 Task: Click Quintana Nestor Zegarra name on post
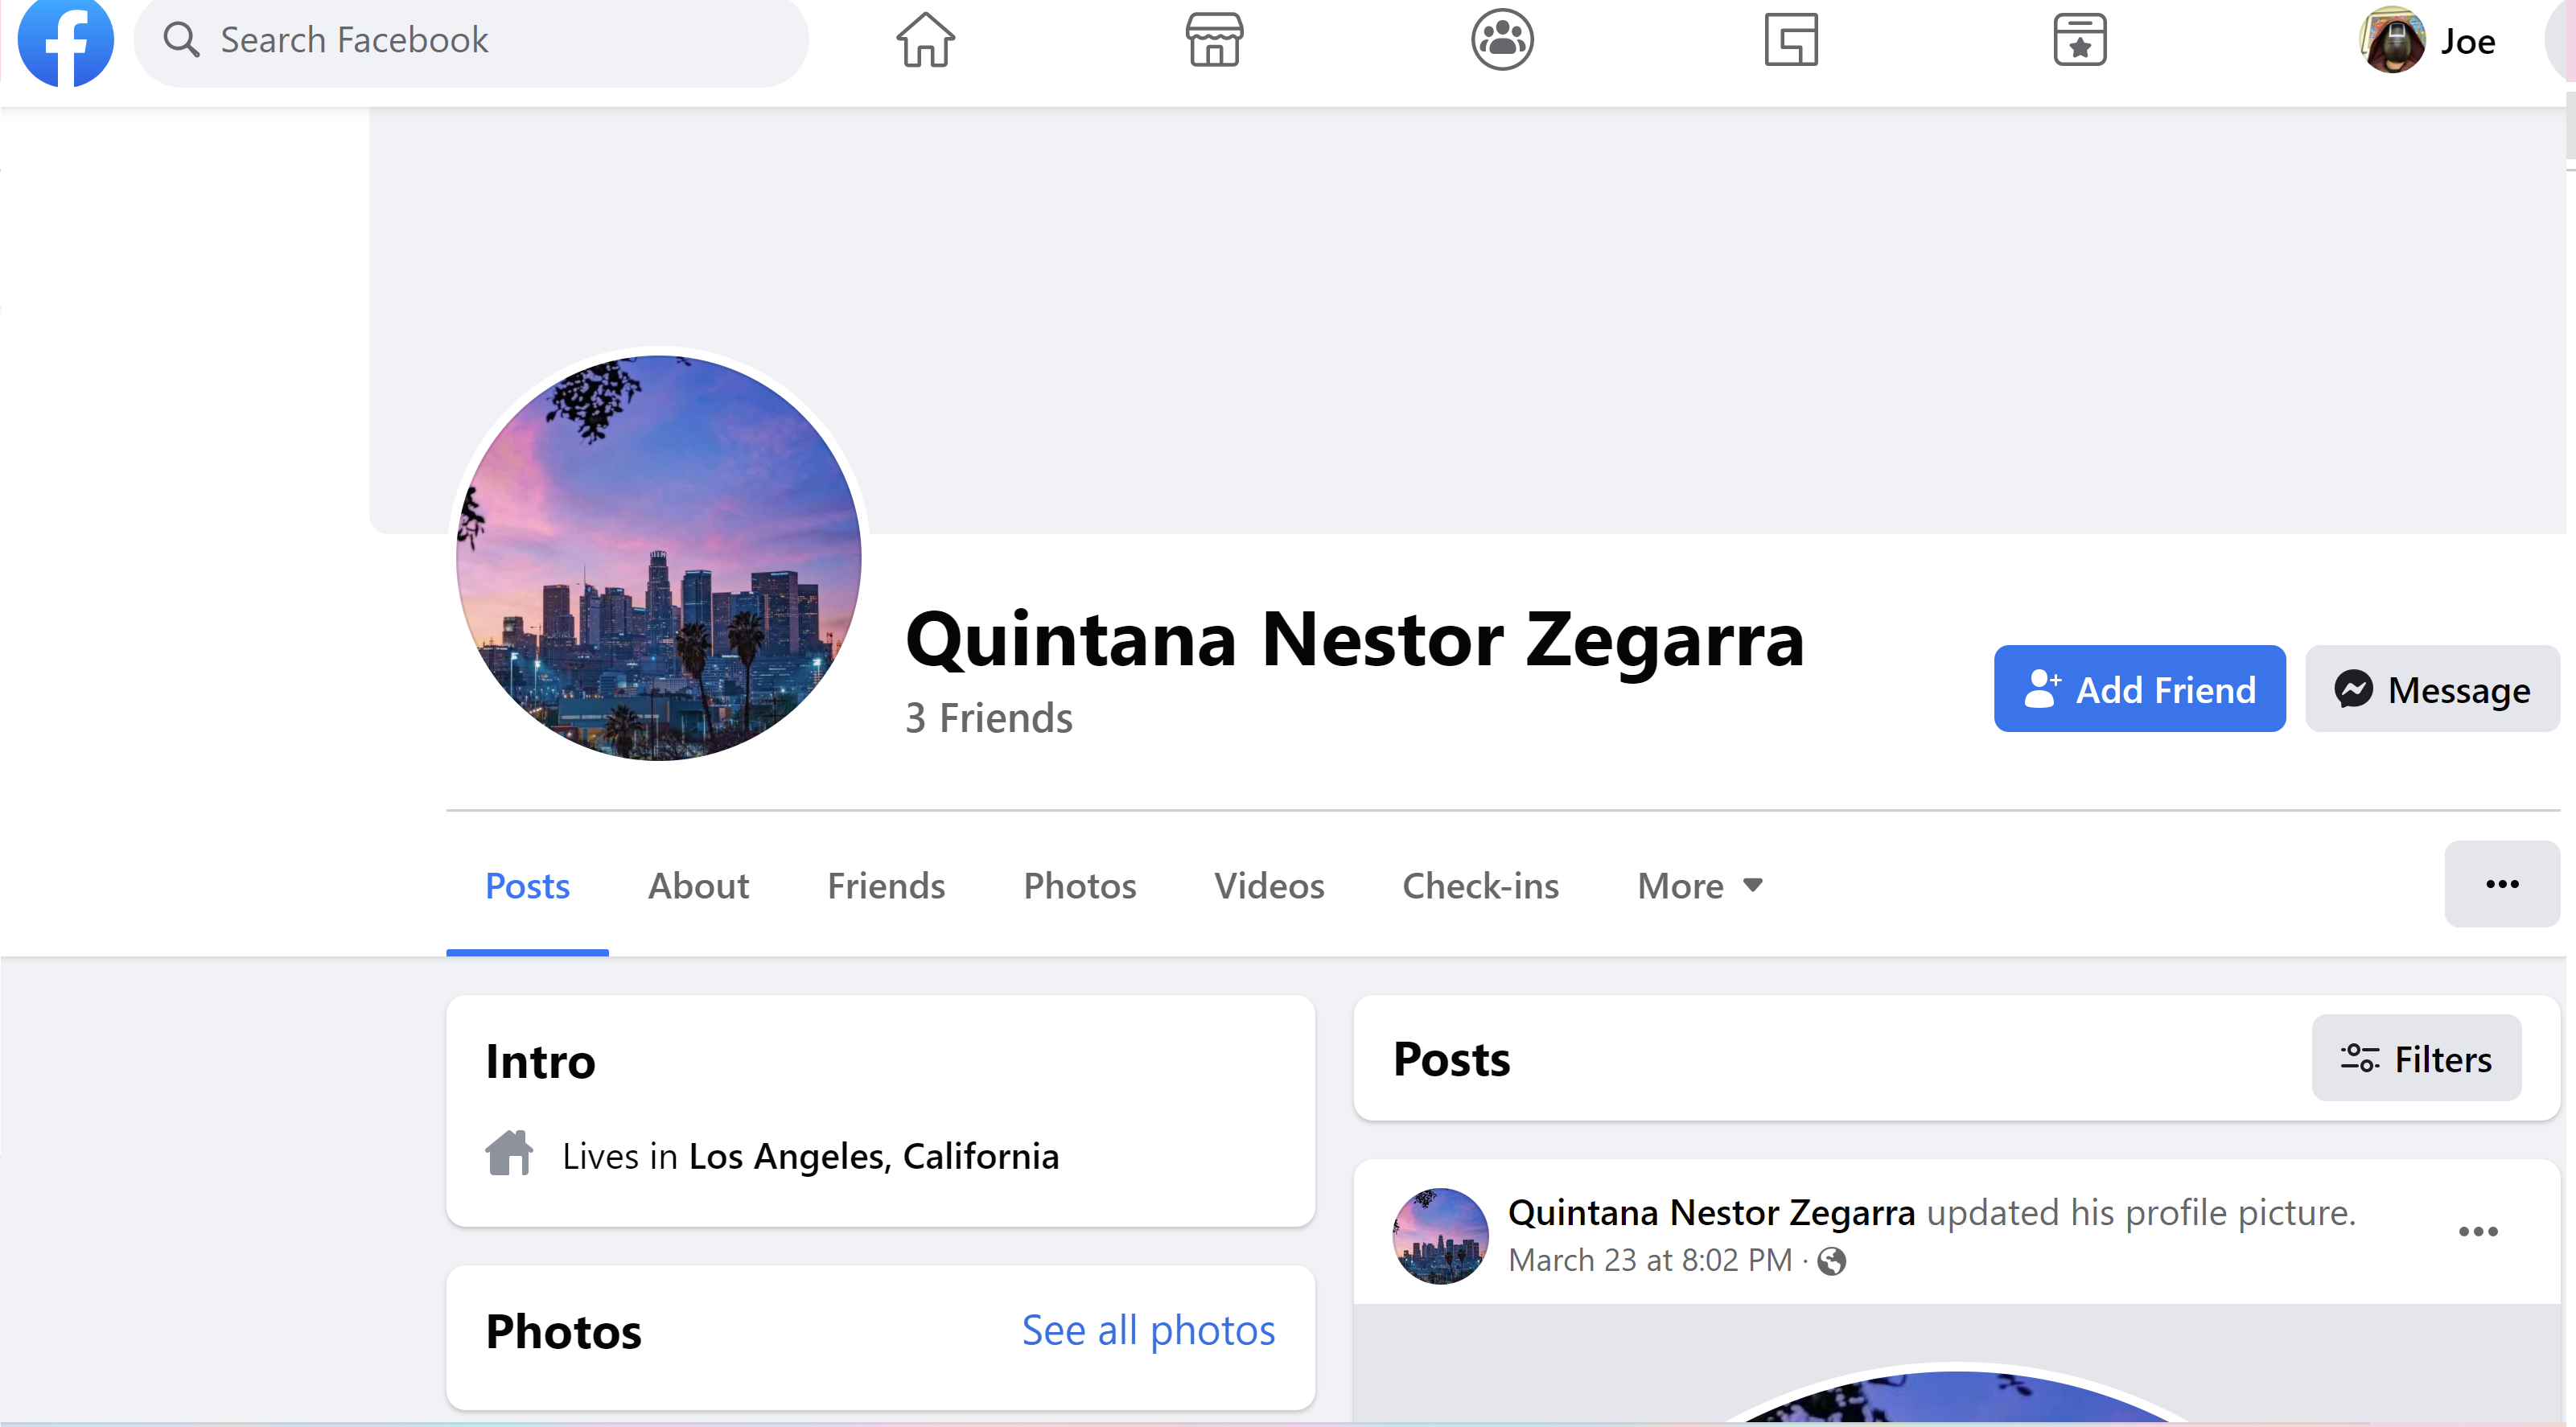(x=1711, y=1213)
